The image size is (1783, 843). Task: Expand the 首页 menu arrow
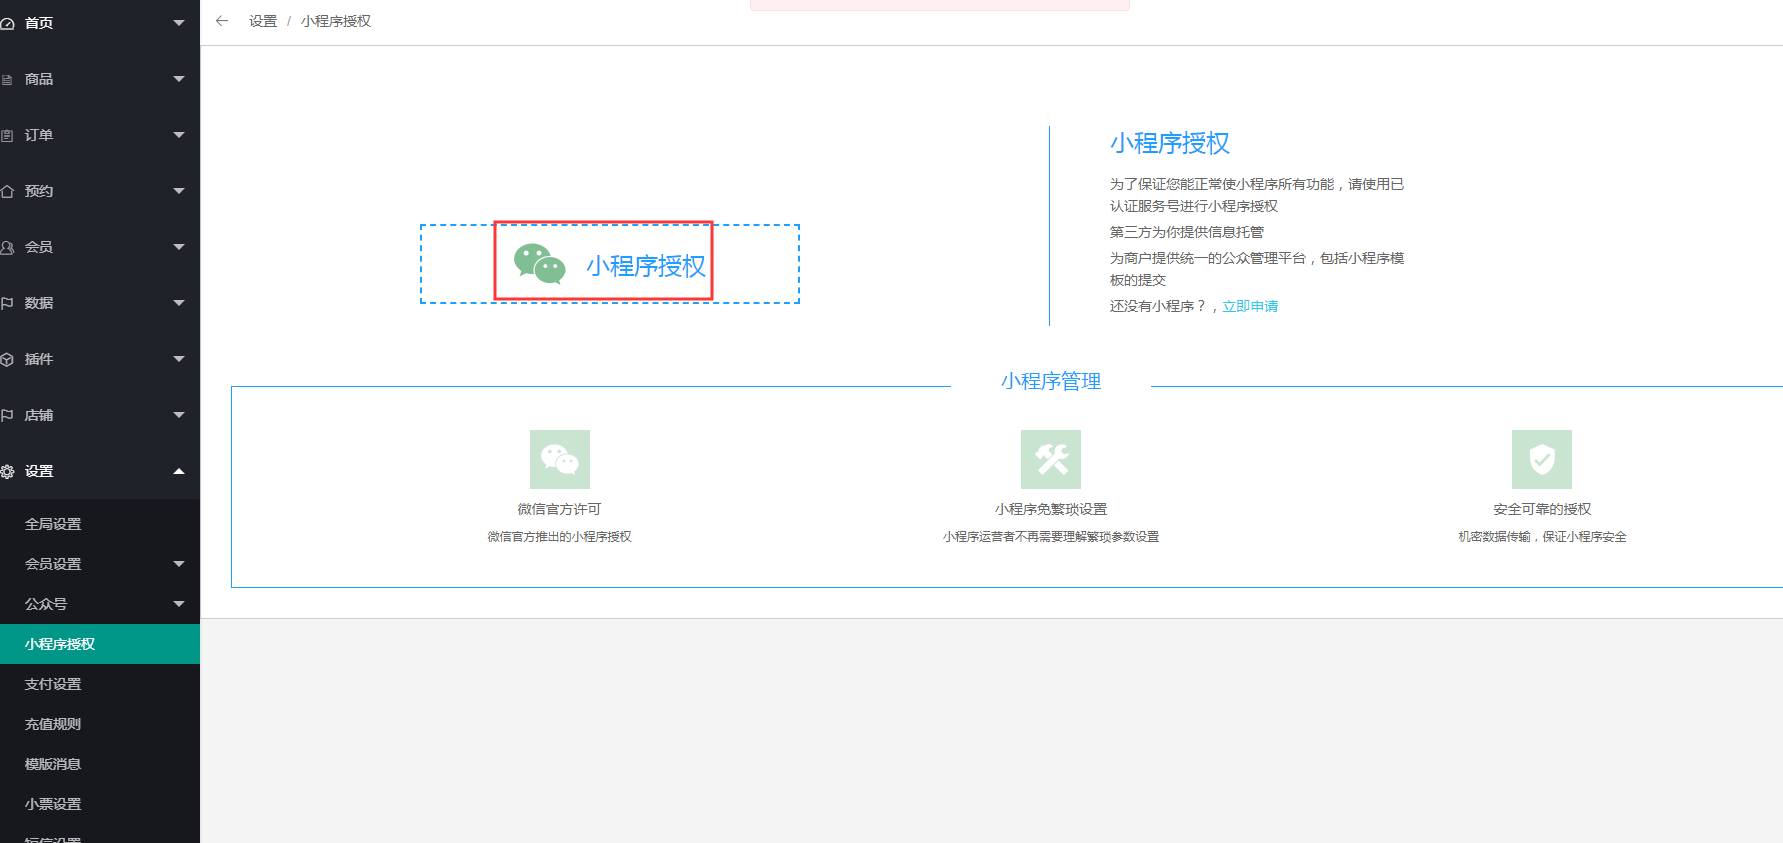[x=179, y=23]
